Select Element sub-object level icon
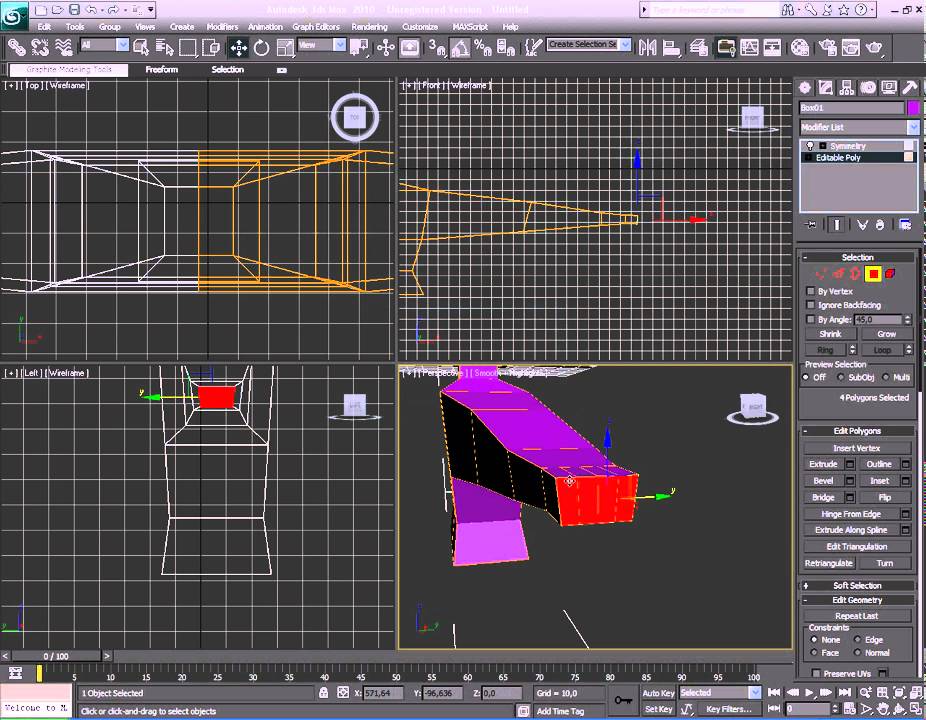The image size is (926, 720). click(889, 273)
